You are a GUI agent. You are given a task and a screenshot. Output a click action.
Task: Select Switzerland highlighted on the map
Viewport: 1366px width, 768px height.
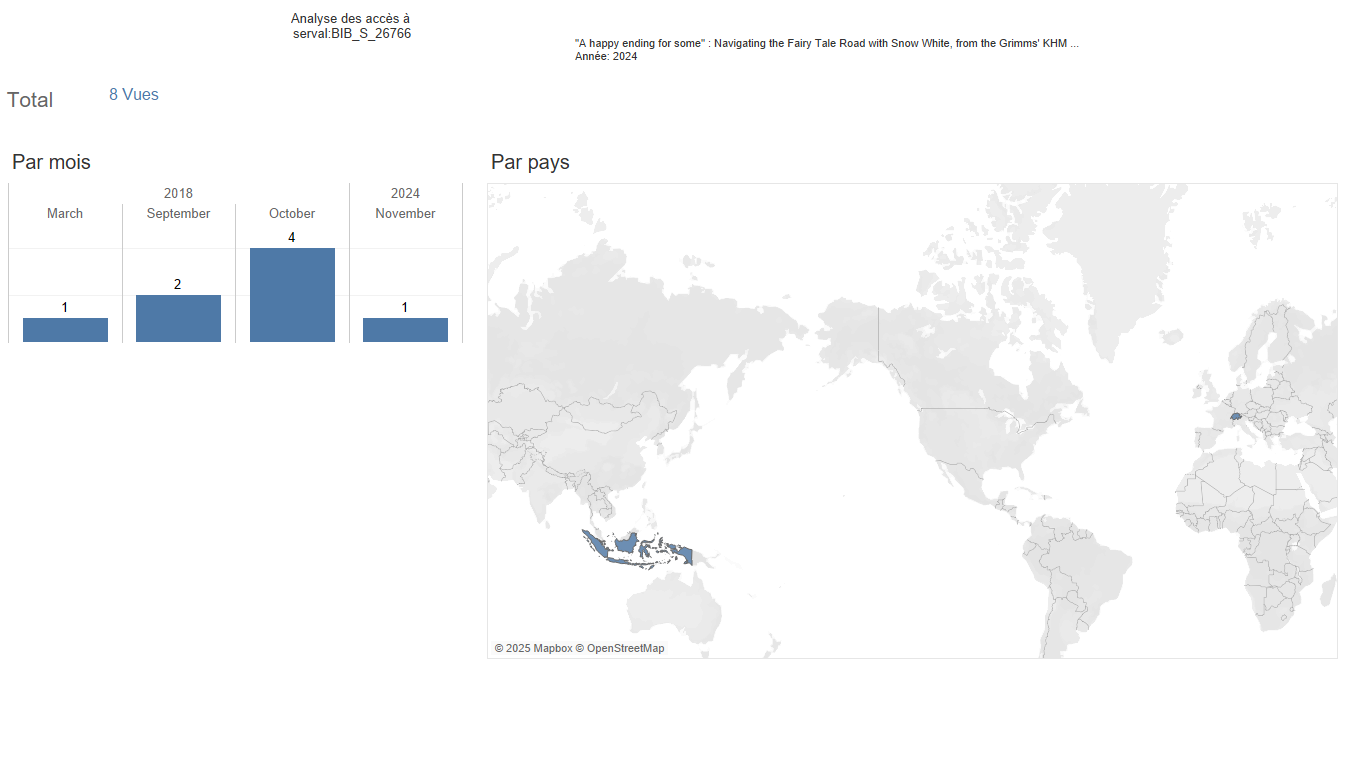click(1236, 416)
